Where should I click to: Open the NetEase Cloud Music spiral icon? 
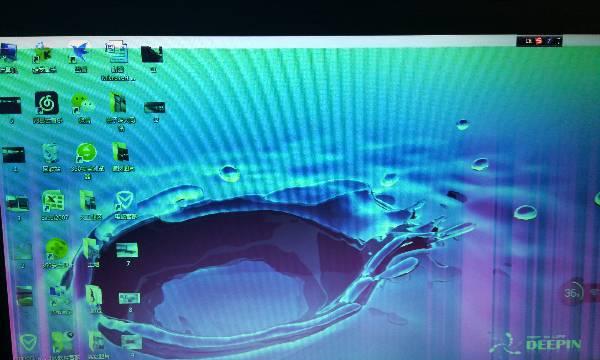47,103
